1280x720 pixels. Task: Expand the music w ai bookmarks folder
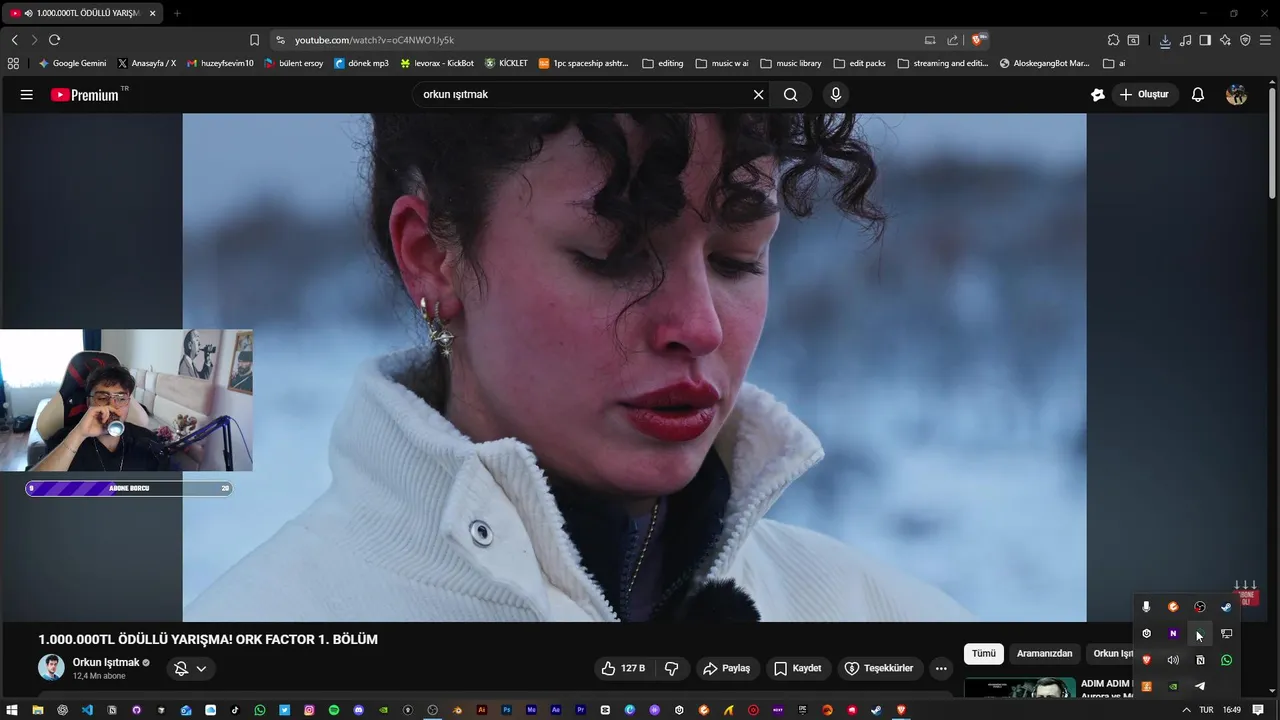[x=722, y=63]
